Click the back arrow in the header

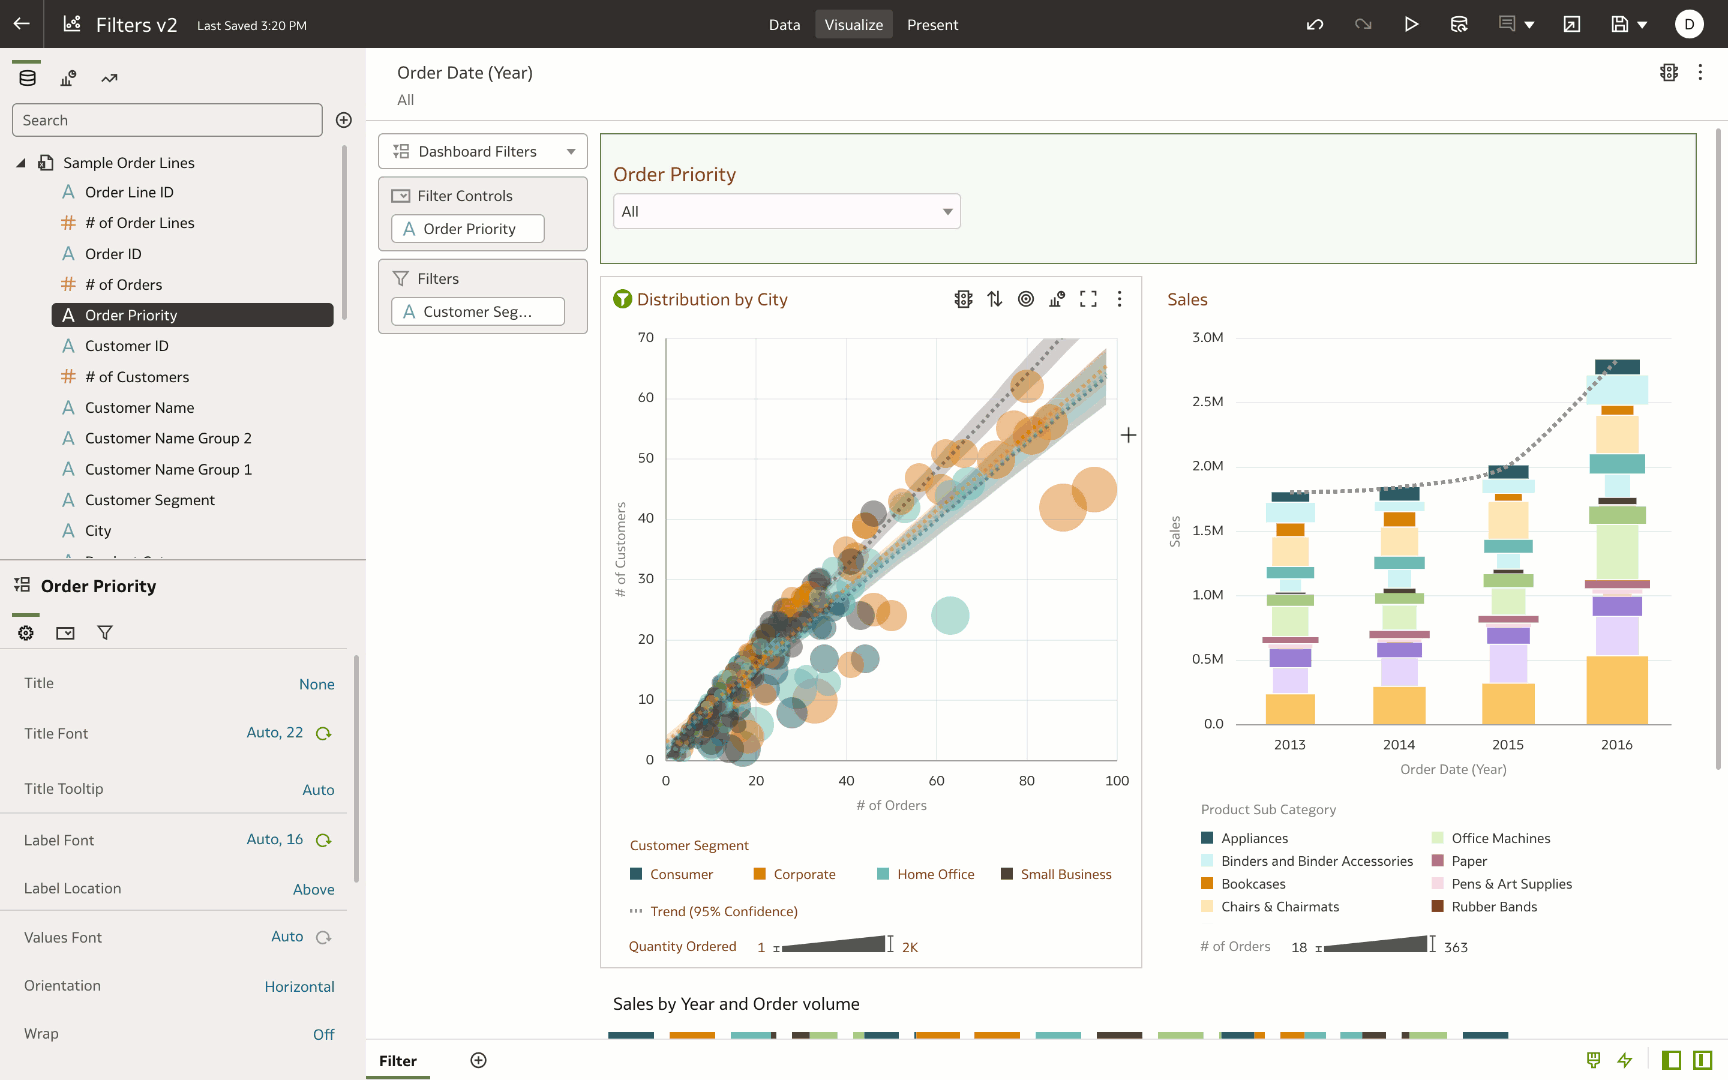(21, 24)
